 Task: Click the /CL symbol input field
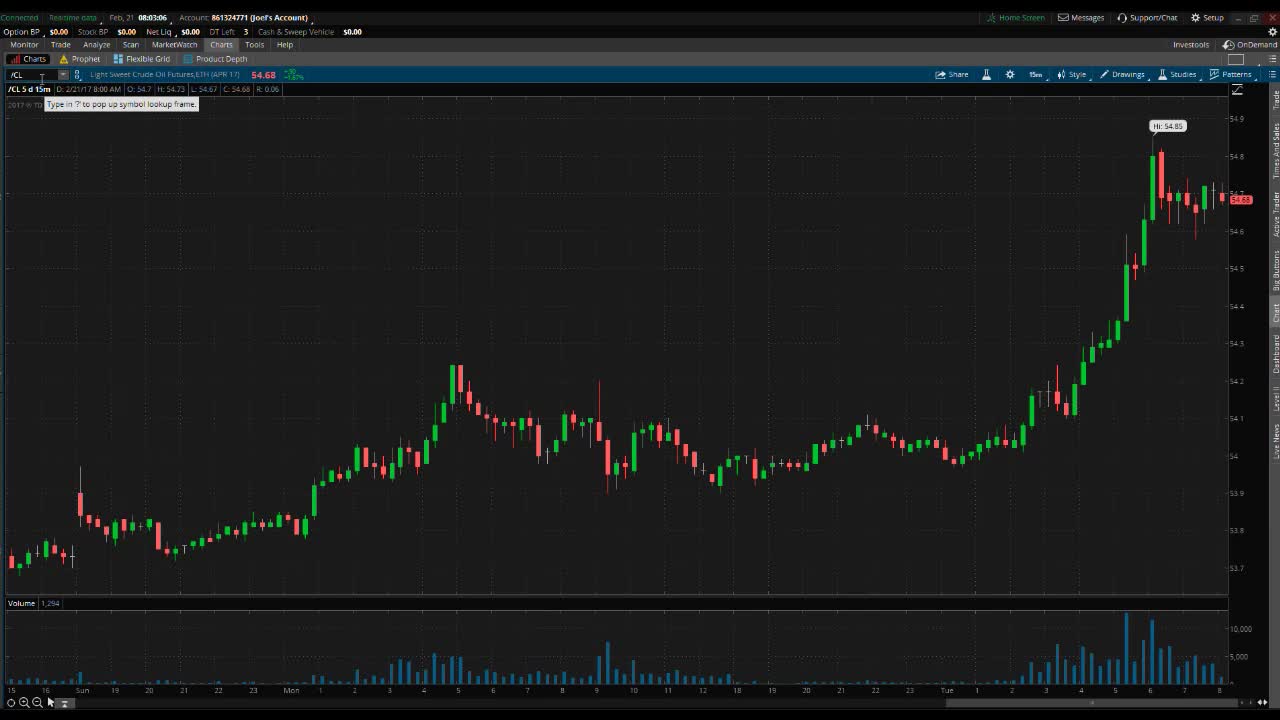coord(31,75)
